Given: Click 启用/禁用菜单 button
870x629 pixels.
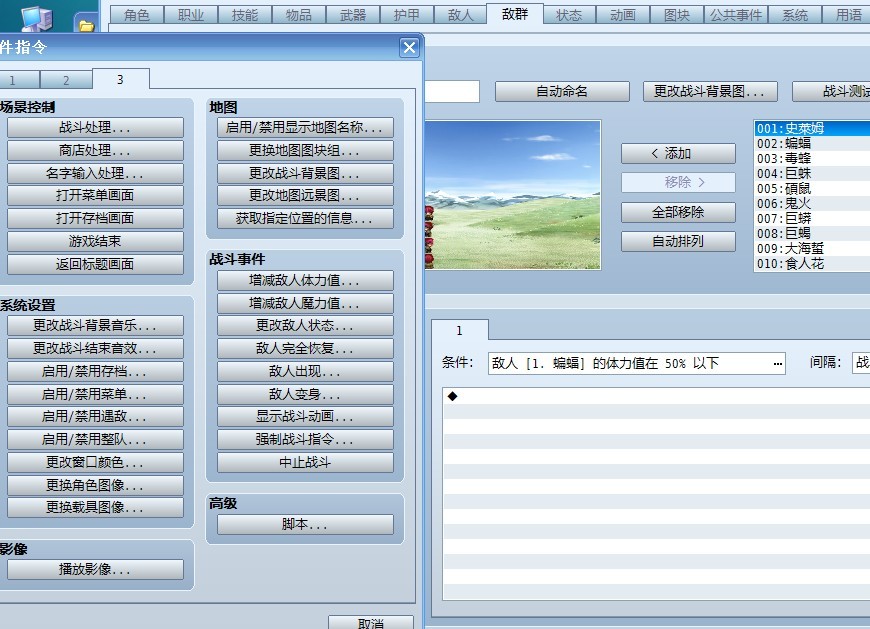Looking at the screenshot, I should [x=95, y=394].
